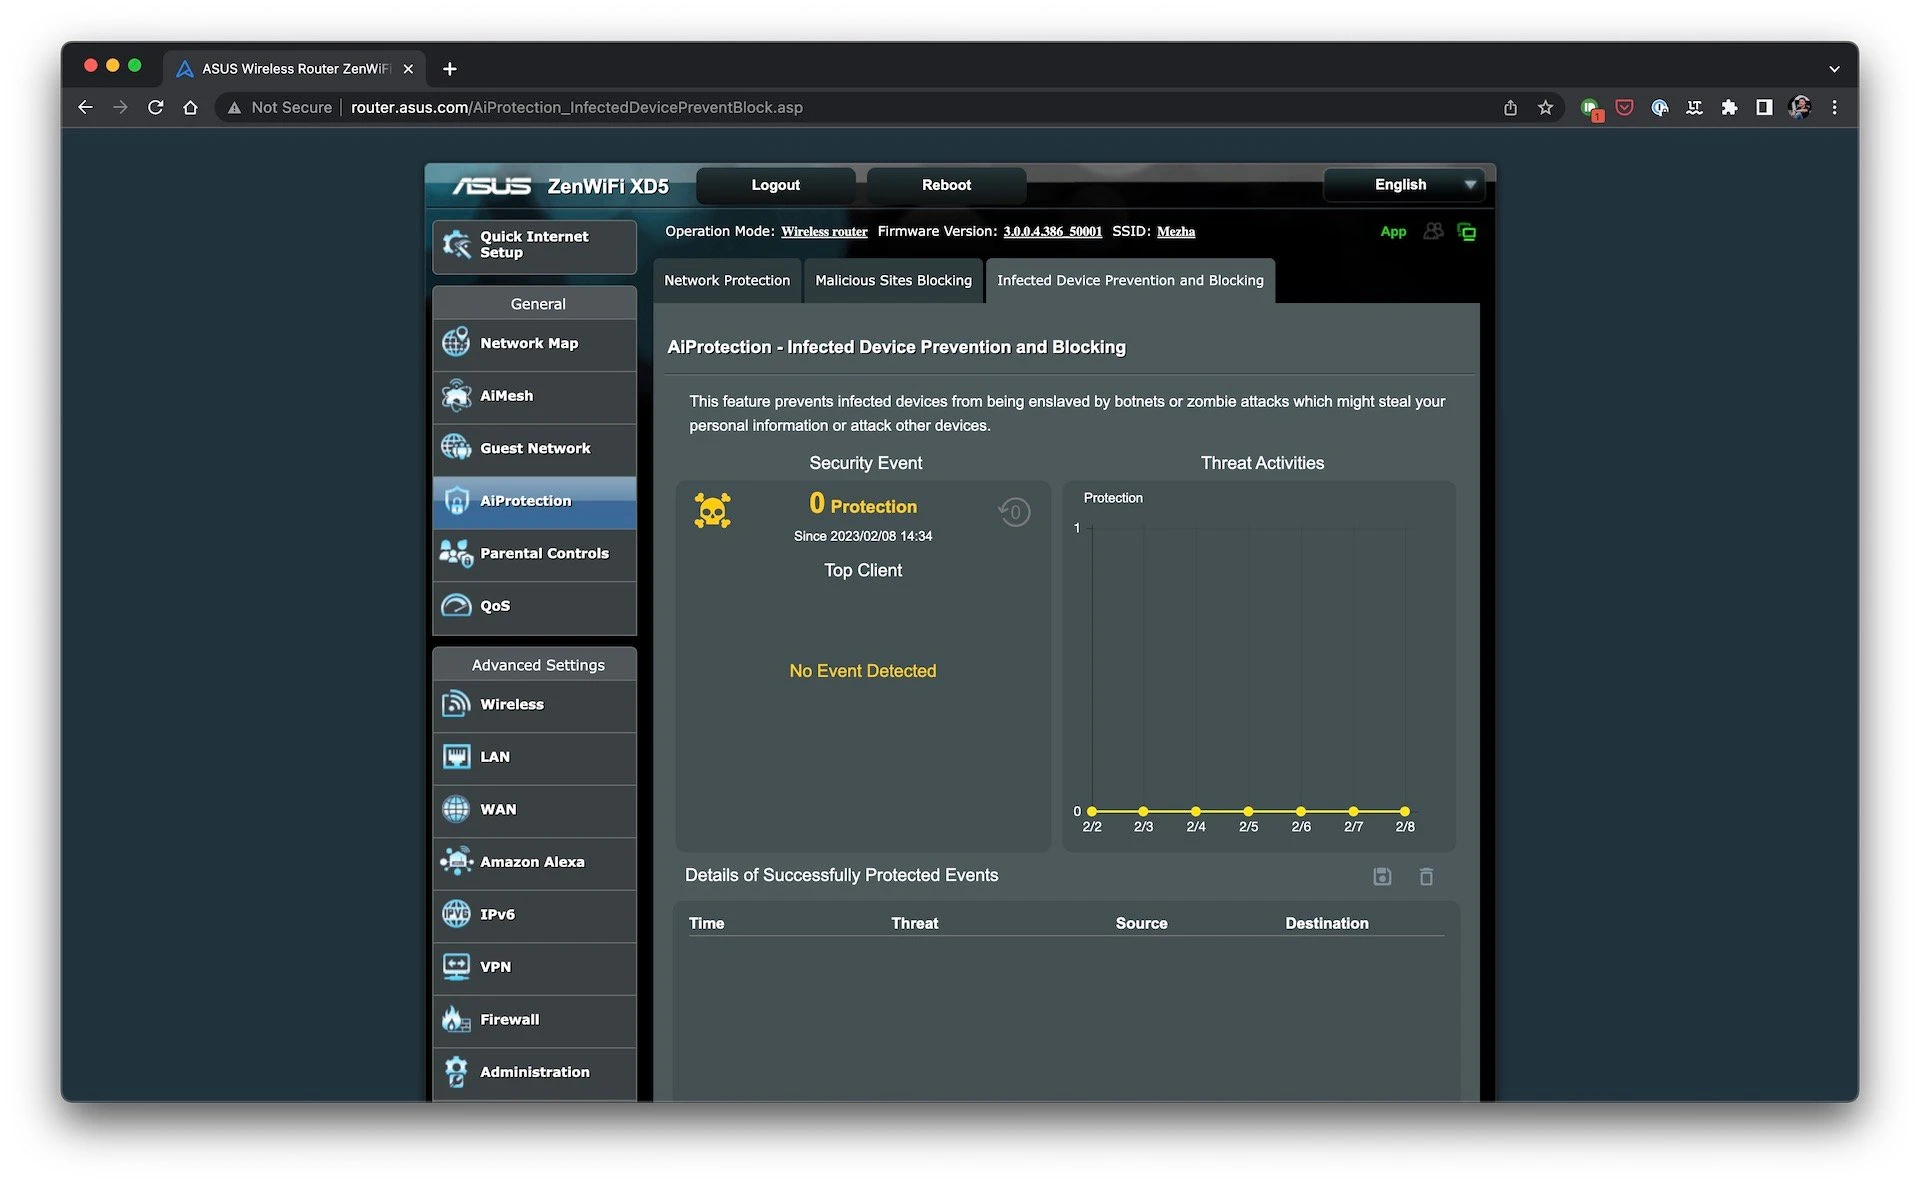
Task: Open browser share icon in address bar
Action: click(x=1510, y=107)
